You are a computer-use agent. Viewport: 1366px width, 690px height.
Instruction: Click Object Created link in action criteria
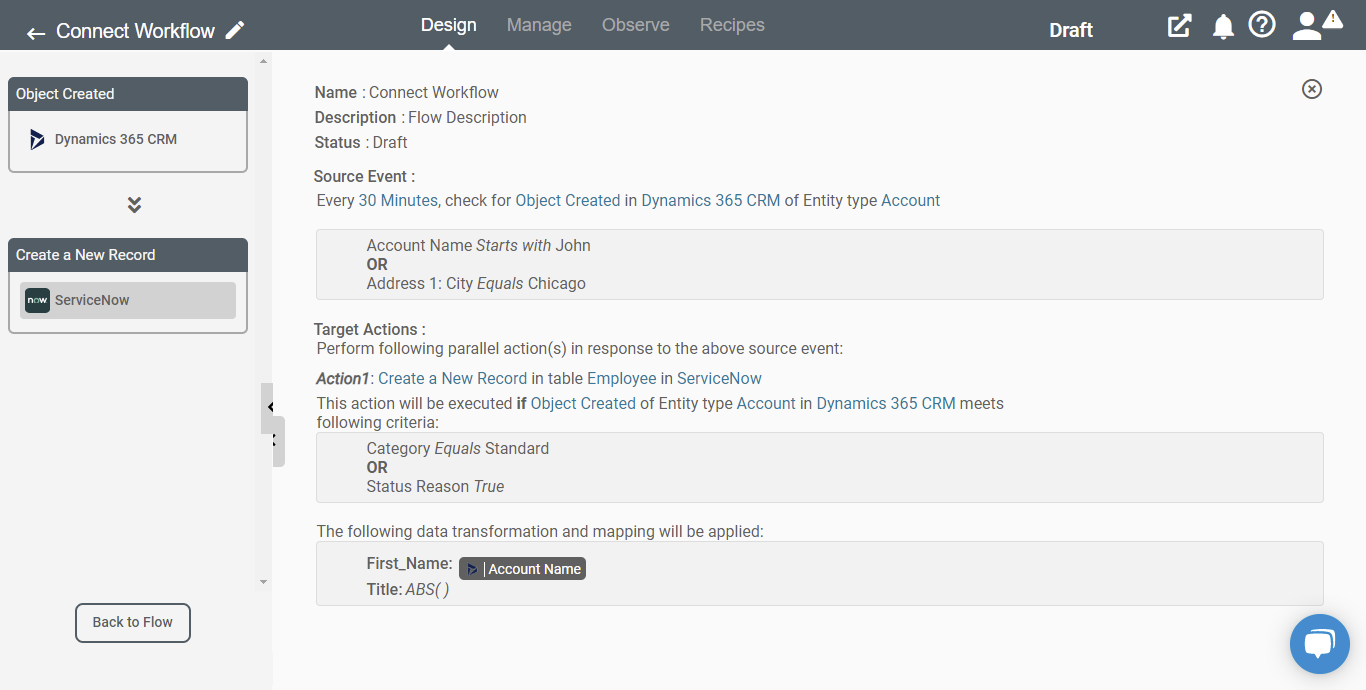point(583,403)
